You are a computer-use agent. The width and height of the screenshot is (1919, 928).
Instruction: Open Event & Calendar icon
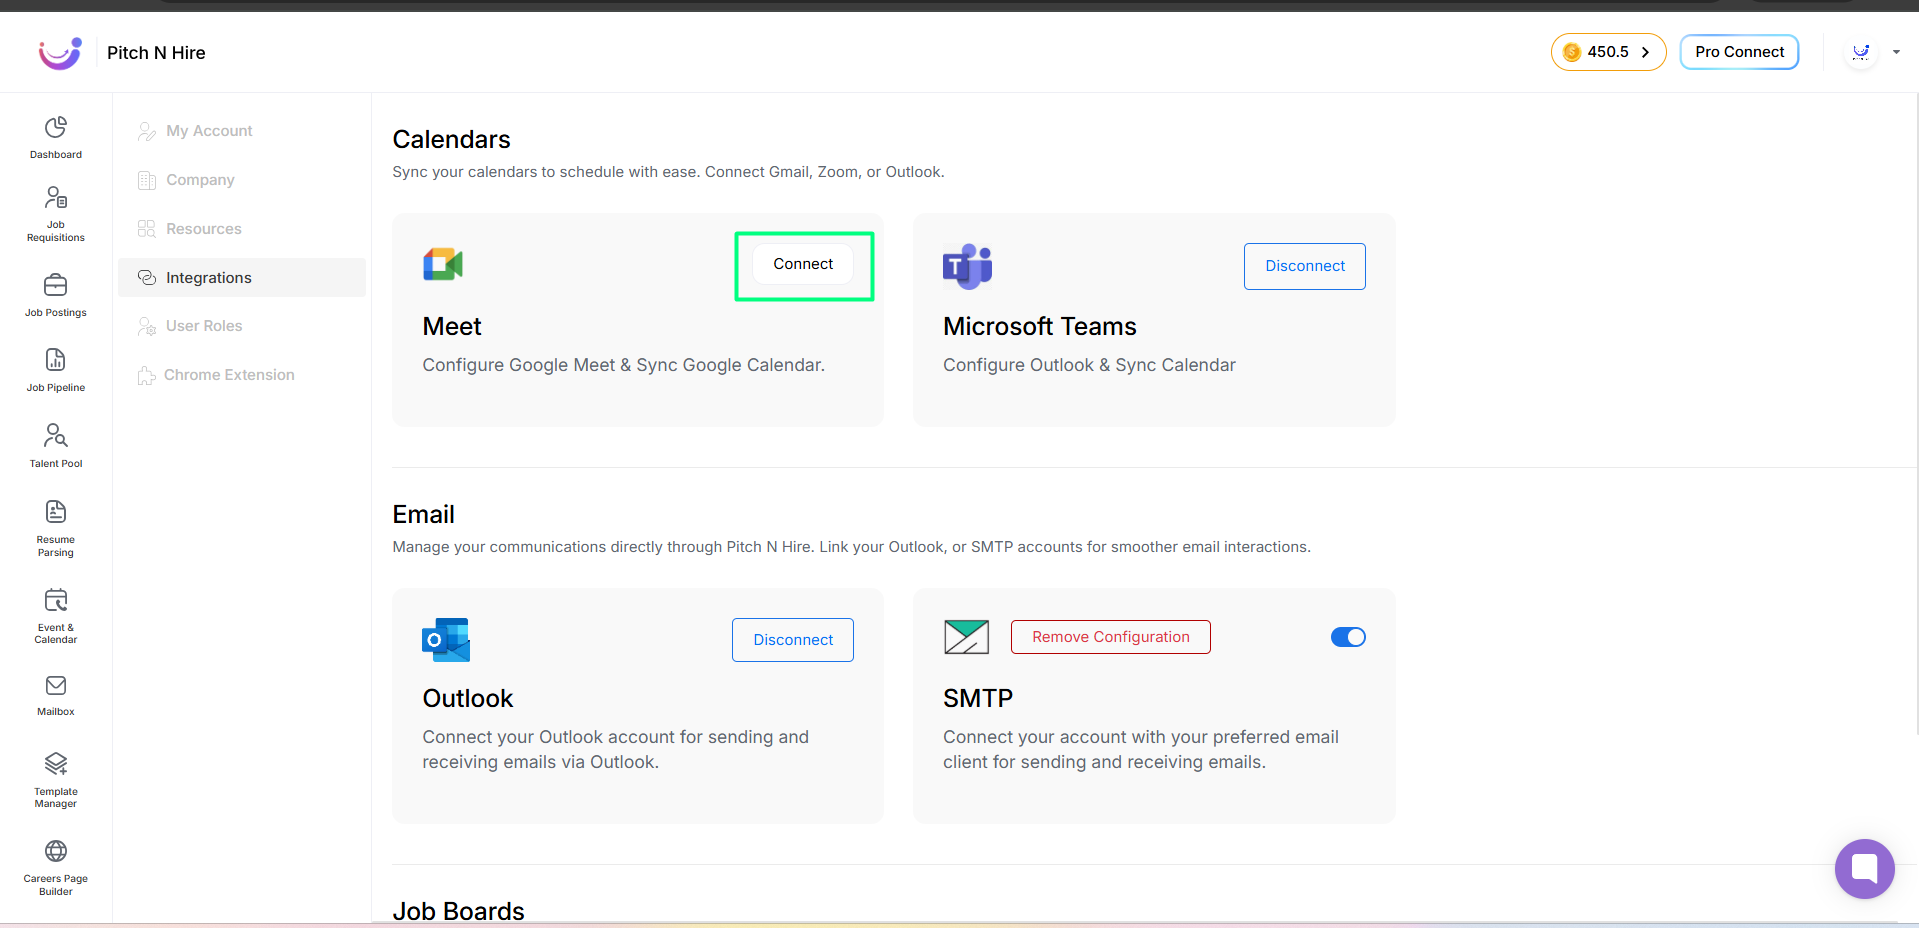56,600
